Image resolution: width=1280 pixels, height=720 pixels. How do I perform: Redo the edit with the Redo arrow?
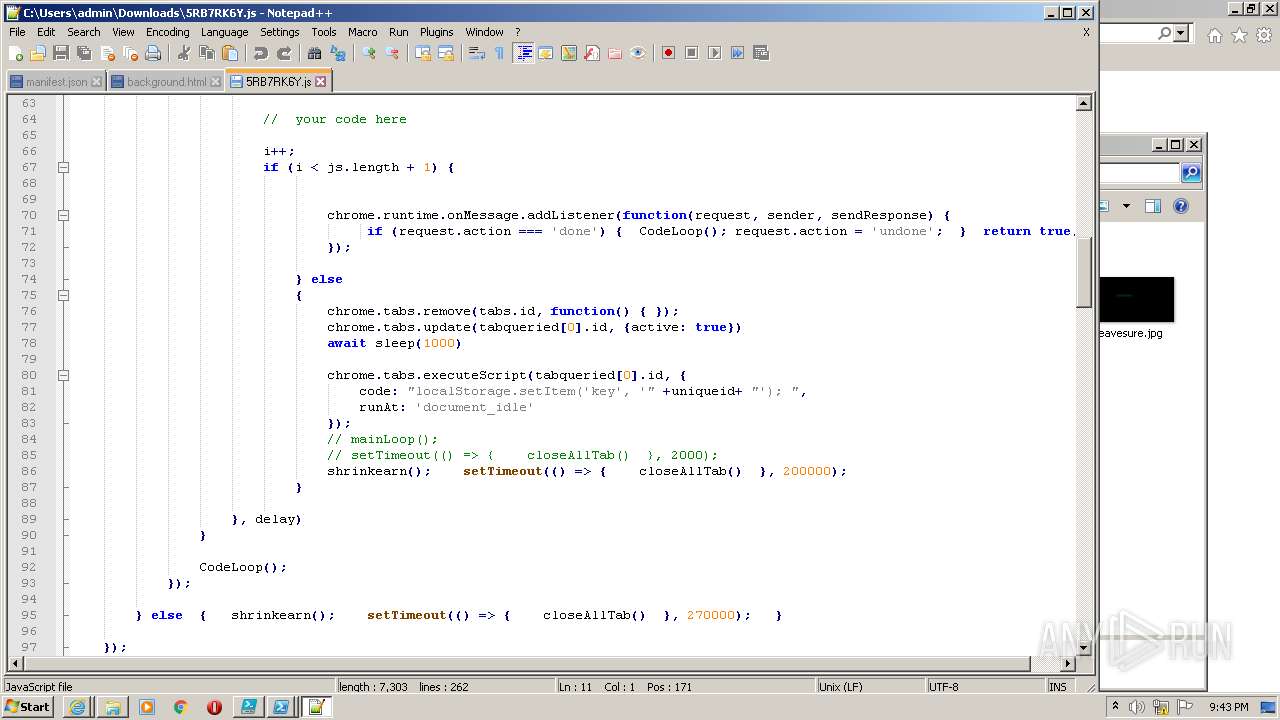point(284,53)
